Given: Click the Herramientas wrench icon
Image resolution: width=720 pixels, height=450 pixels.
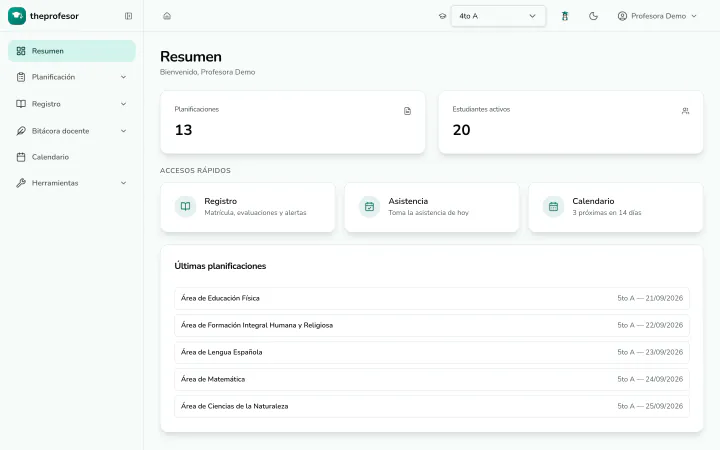Looking at the screenshot, I should coord(21,183).
